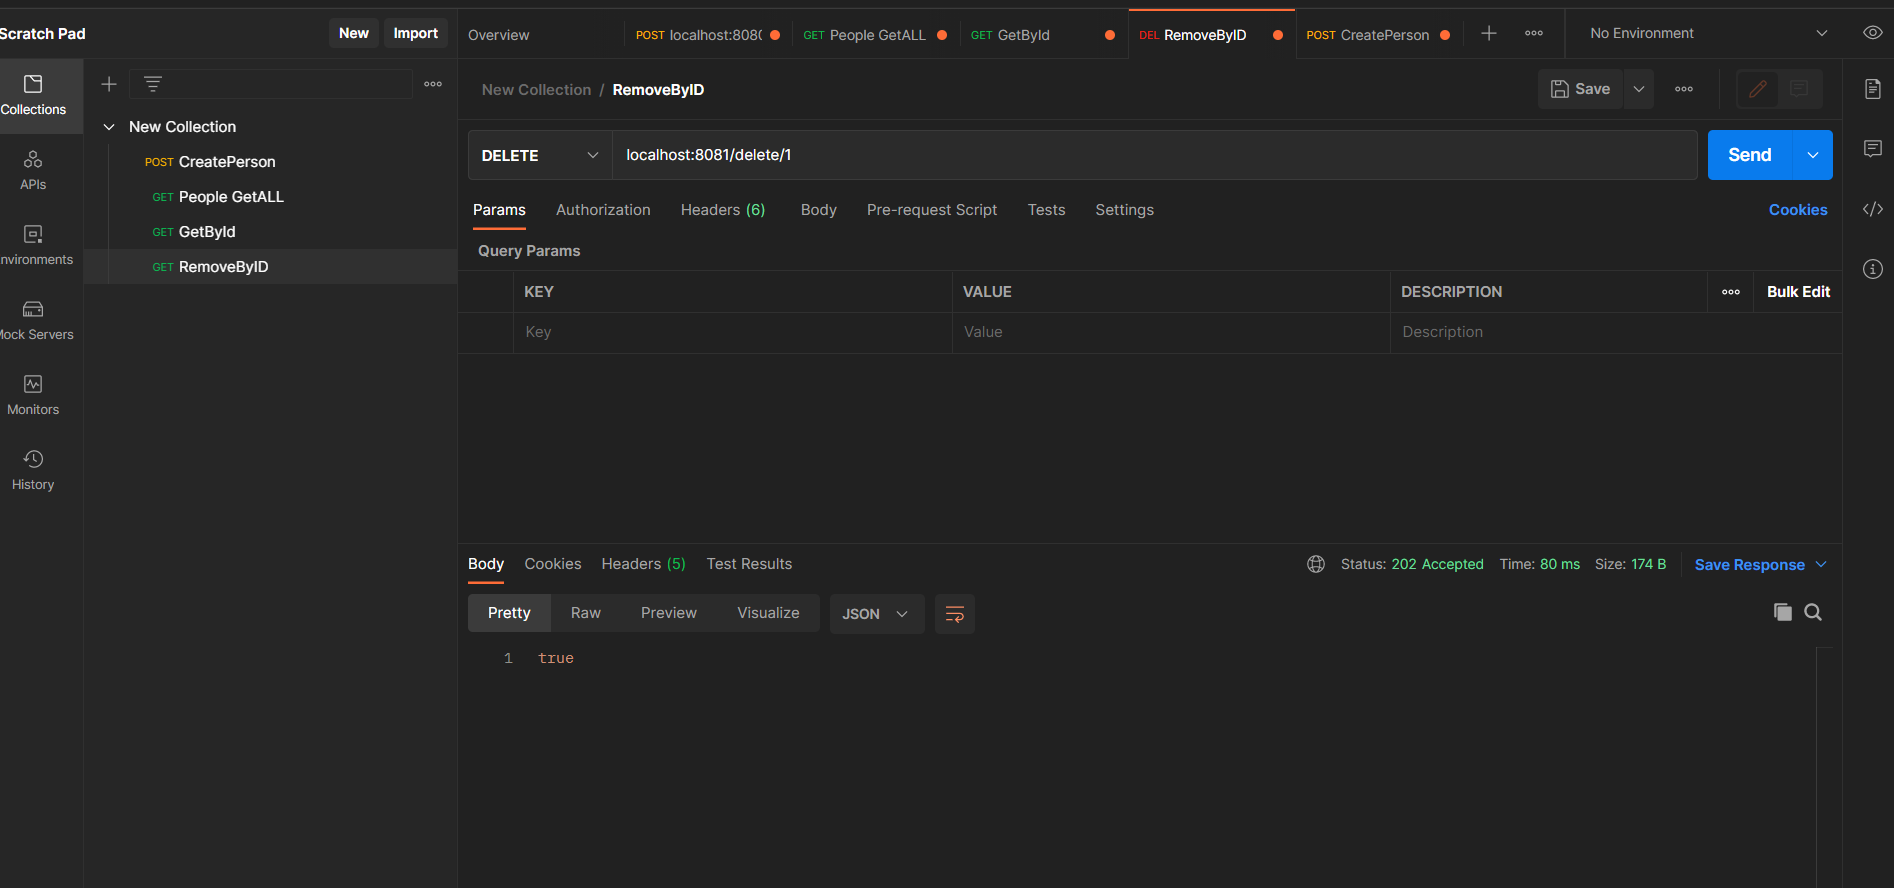Open the response Headers (5) tab

pyautogui.click(x=644, y=564)
